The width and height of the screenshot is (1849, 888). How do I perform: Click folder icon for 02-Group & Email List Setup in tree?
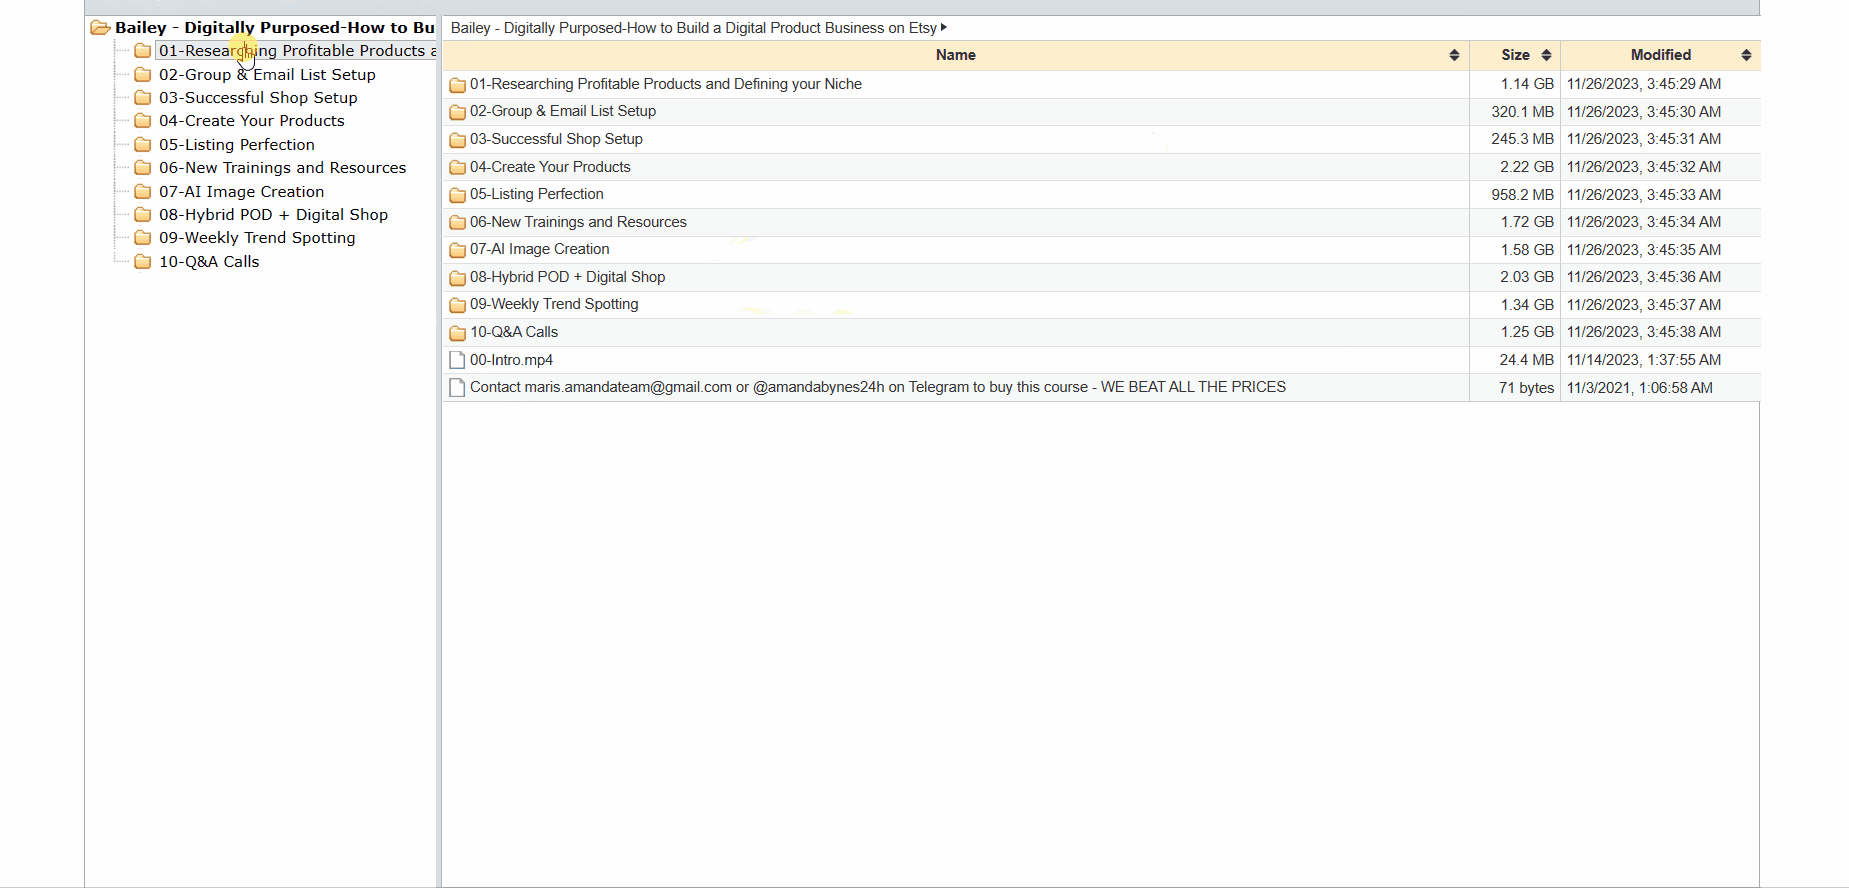coord(143,74)
